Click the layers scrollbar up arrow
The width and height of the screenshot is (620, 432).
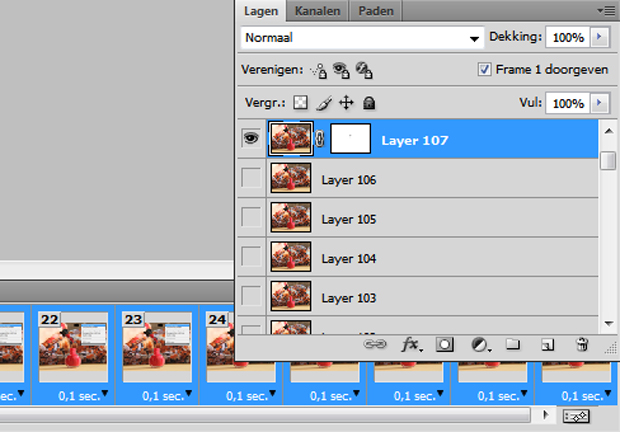click(x=609, y=131)
